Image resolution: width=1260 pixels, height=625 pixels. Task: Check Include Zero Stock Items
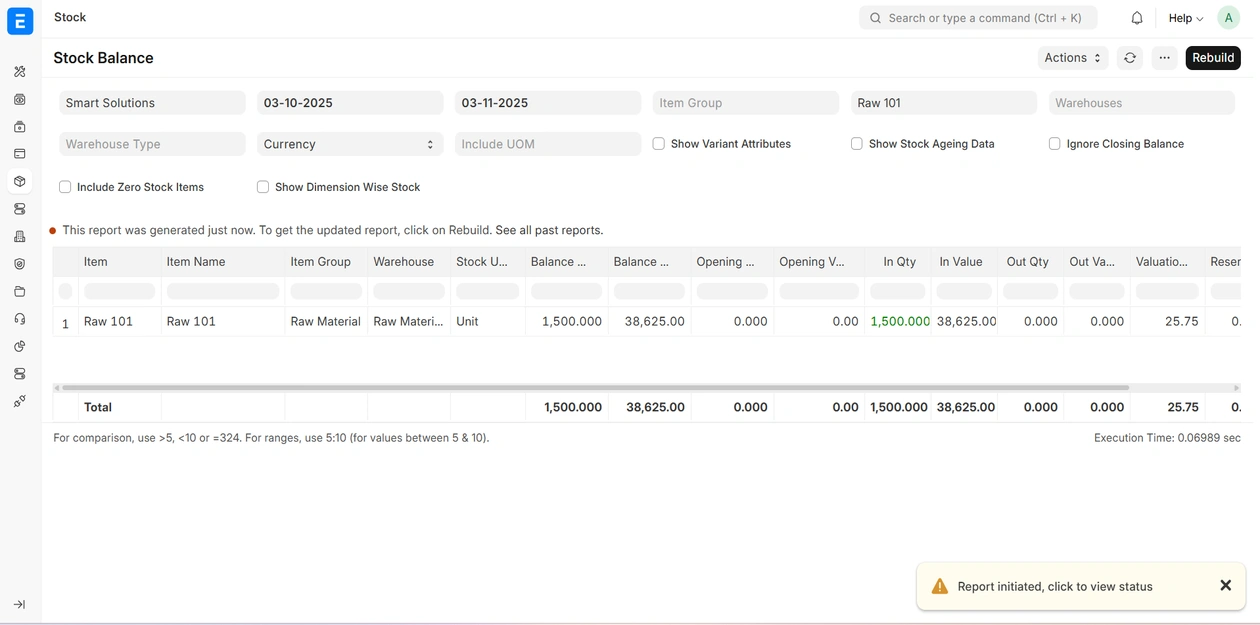pyautogui.click(x=65, y=187)
